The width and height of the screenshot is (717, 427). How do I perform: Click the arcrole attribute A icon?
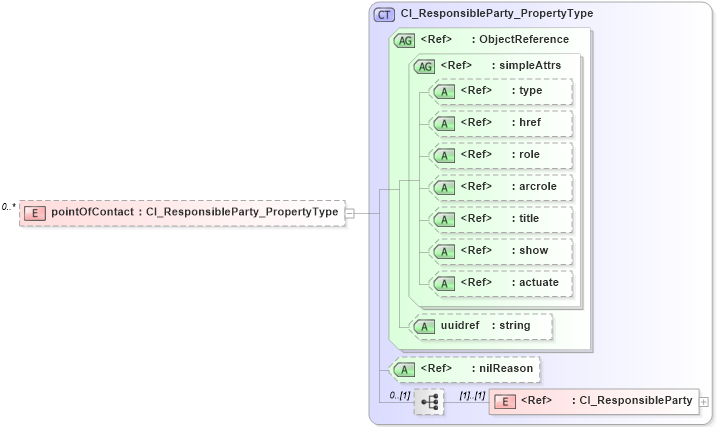[x=444, y=188]
